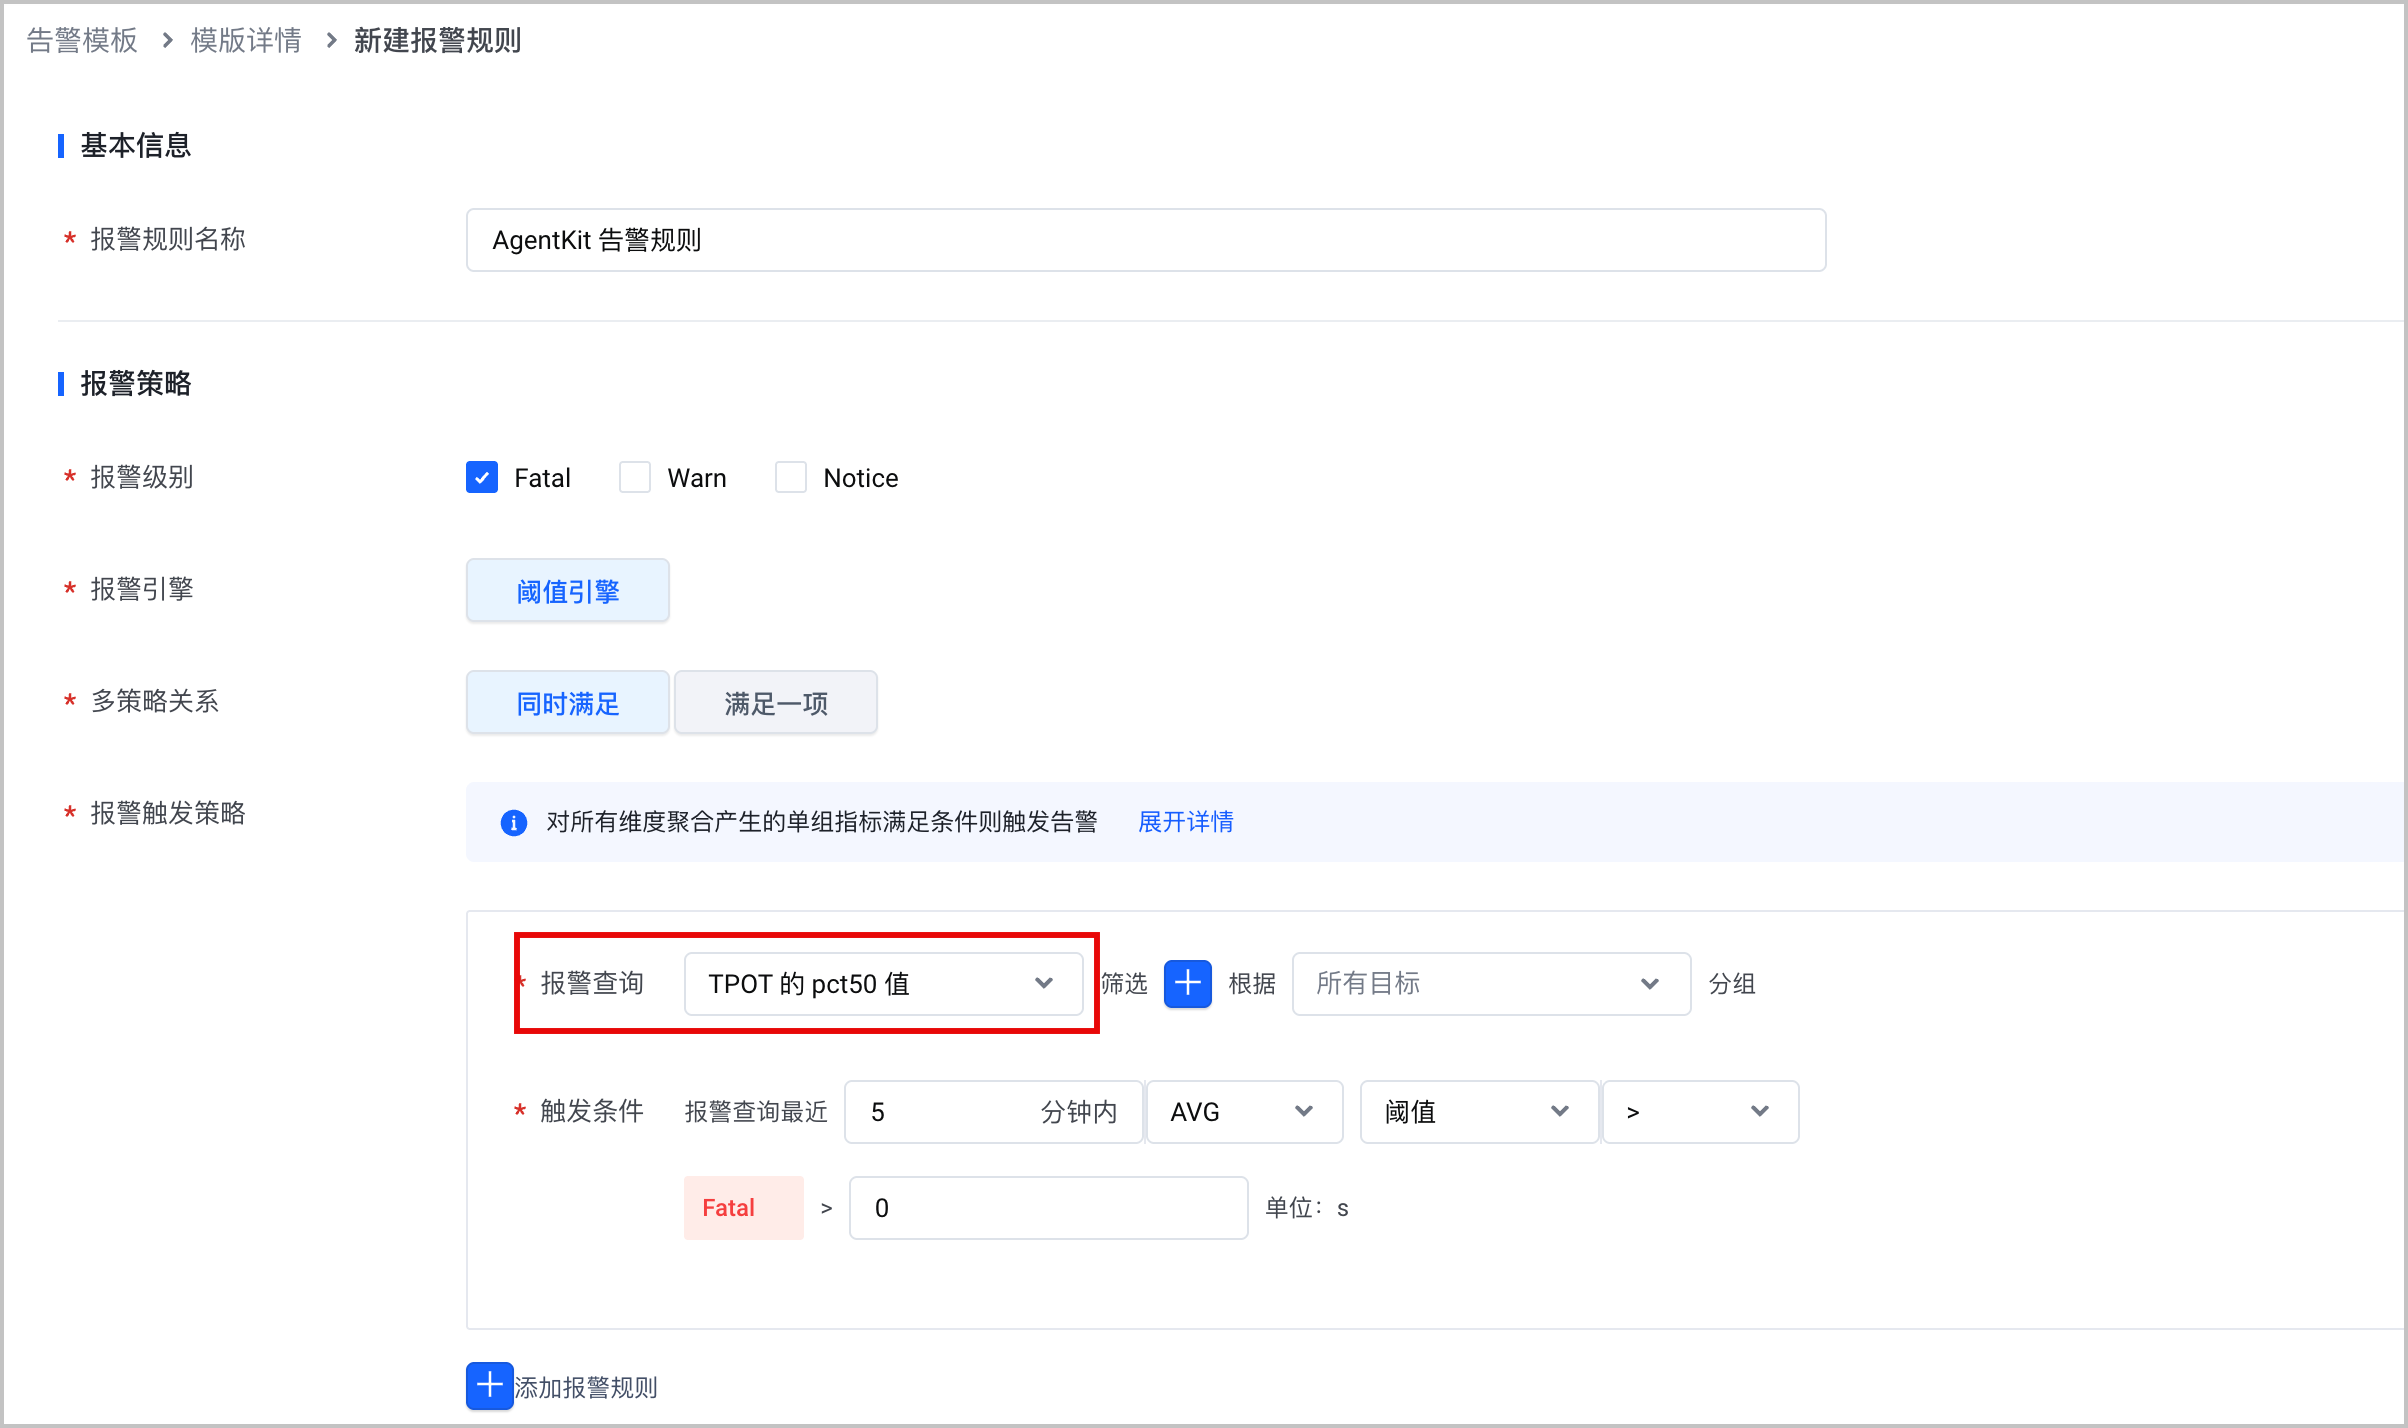
Task: Click the breadcrumb arrow after 告警模板
Action: [x=167, y=40]
